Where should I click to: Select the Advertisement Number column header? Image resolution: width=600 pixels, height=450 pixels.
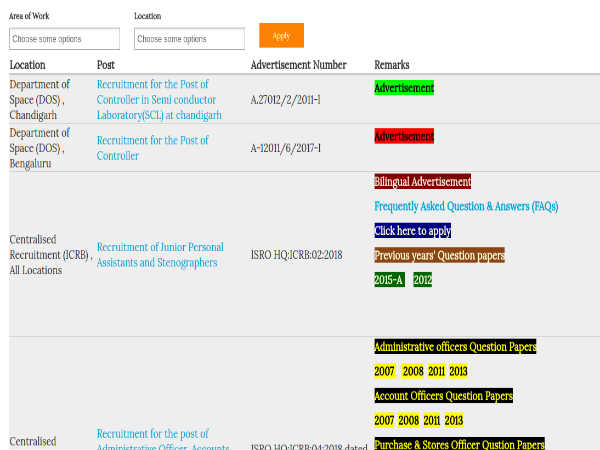pos(298,65)
